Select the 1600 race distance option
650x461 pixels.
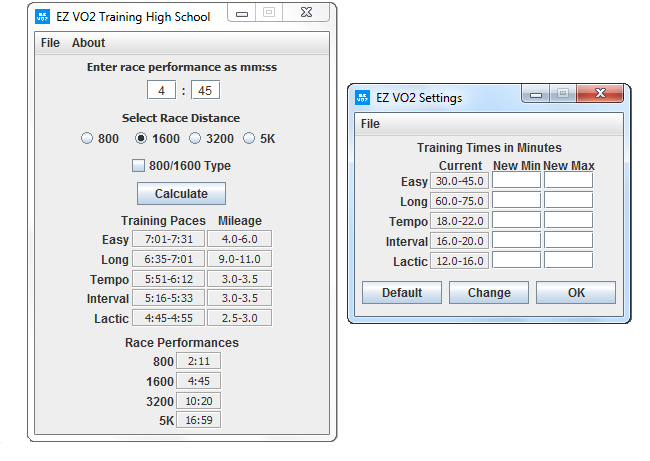point(141,139)
